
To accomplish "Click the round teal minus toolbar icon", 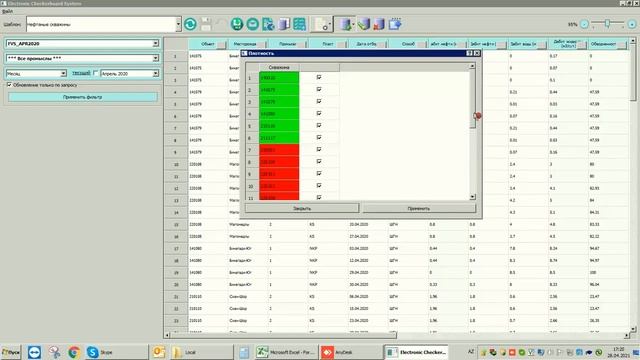I will click(x=253, y=24).
